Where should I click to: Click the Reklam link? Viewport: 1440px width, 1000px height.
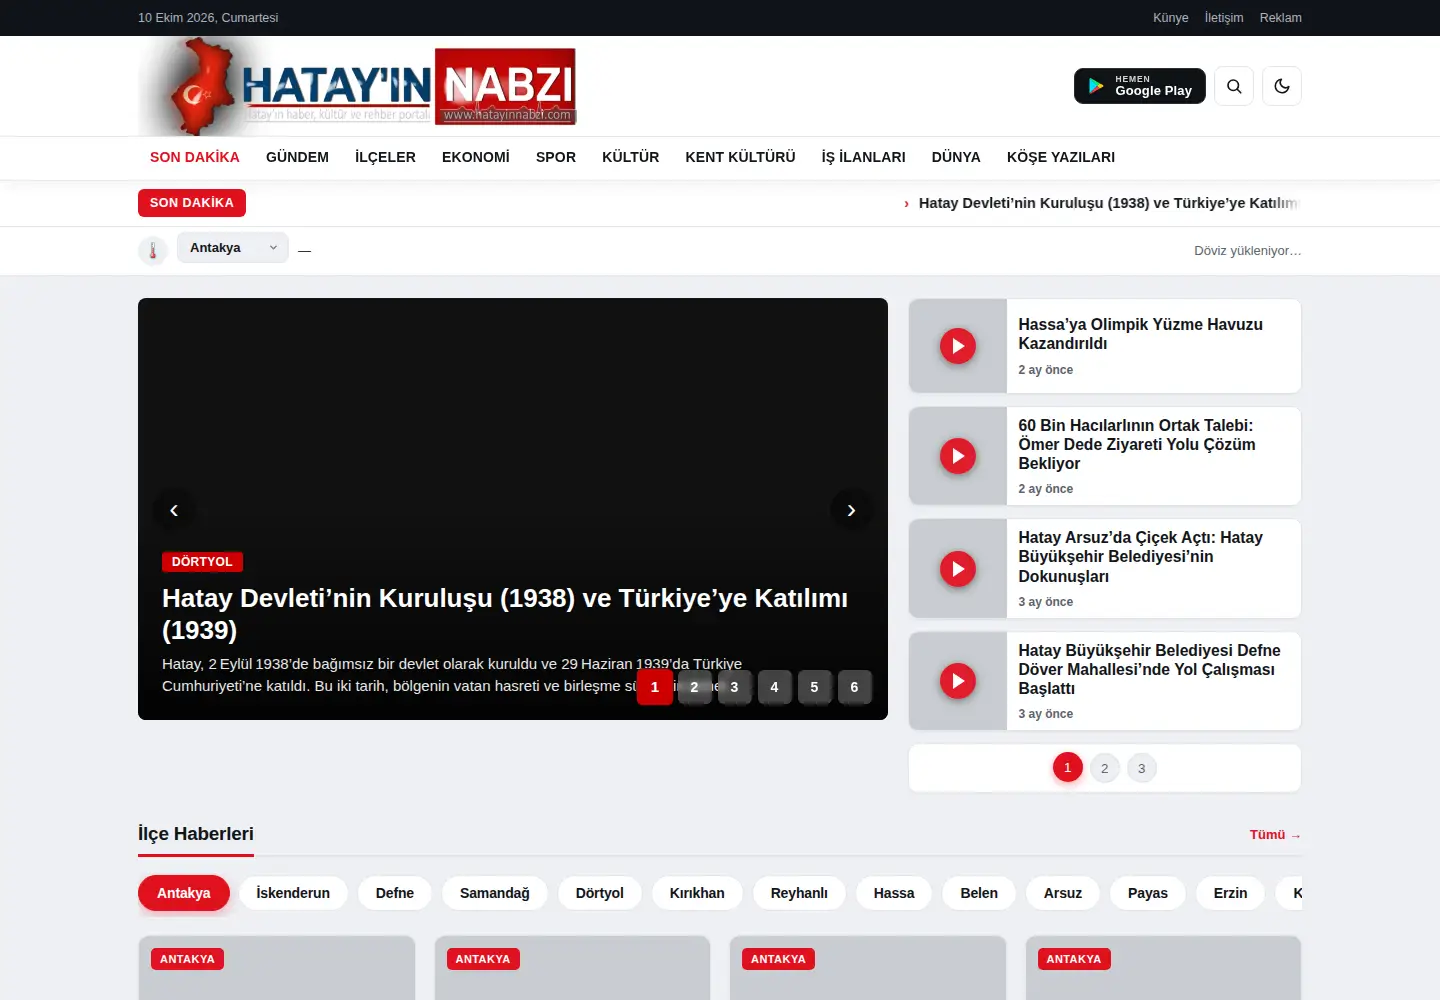point(1281,18)
